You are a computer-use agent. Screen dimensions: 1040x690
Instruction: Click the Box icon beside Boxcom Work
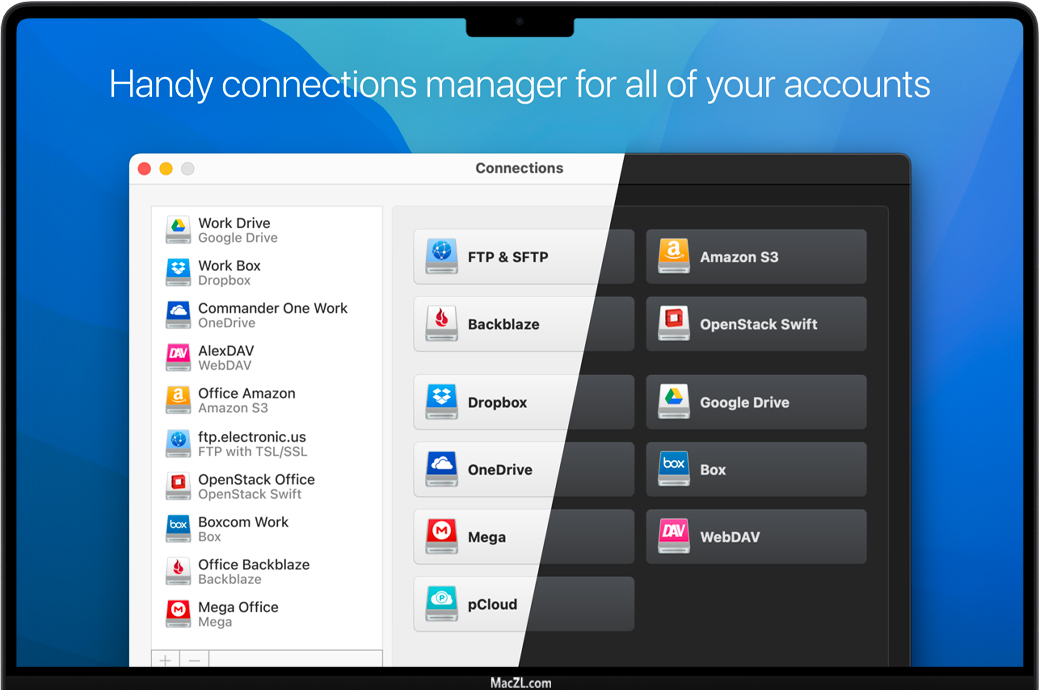click(x=178, y=529)
